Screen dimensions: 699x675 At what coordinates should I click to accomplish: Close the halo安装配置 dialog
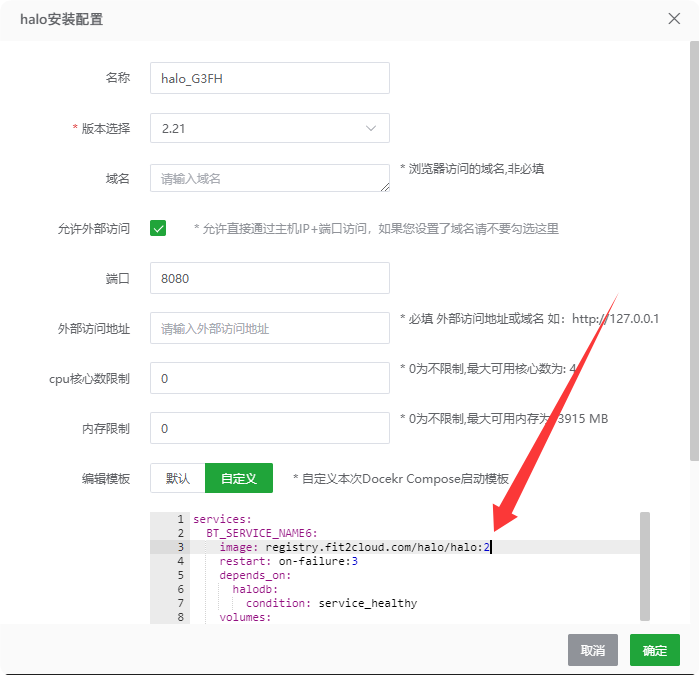[x=674, y=18]
